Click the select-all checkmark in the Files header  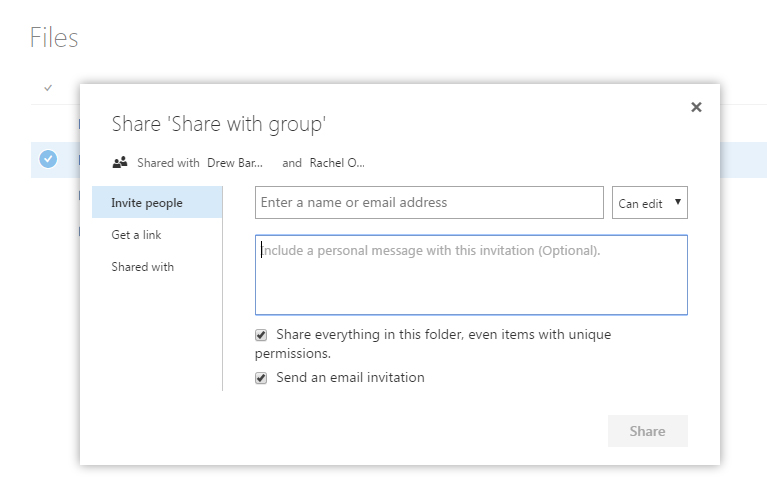coord(48,88)
